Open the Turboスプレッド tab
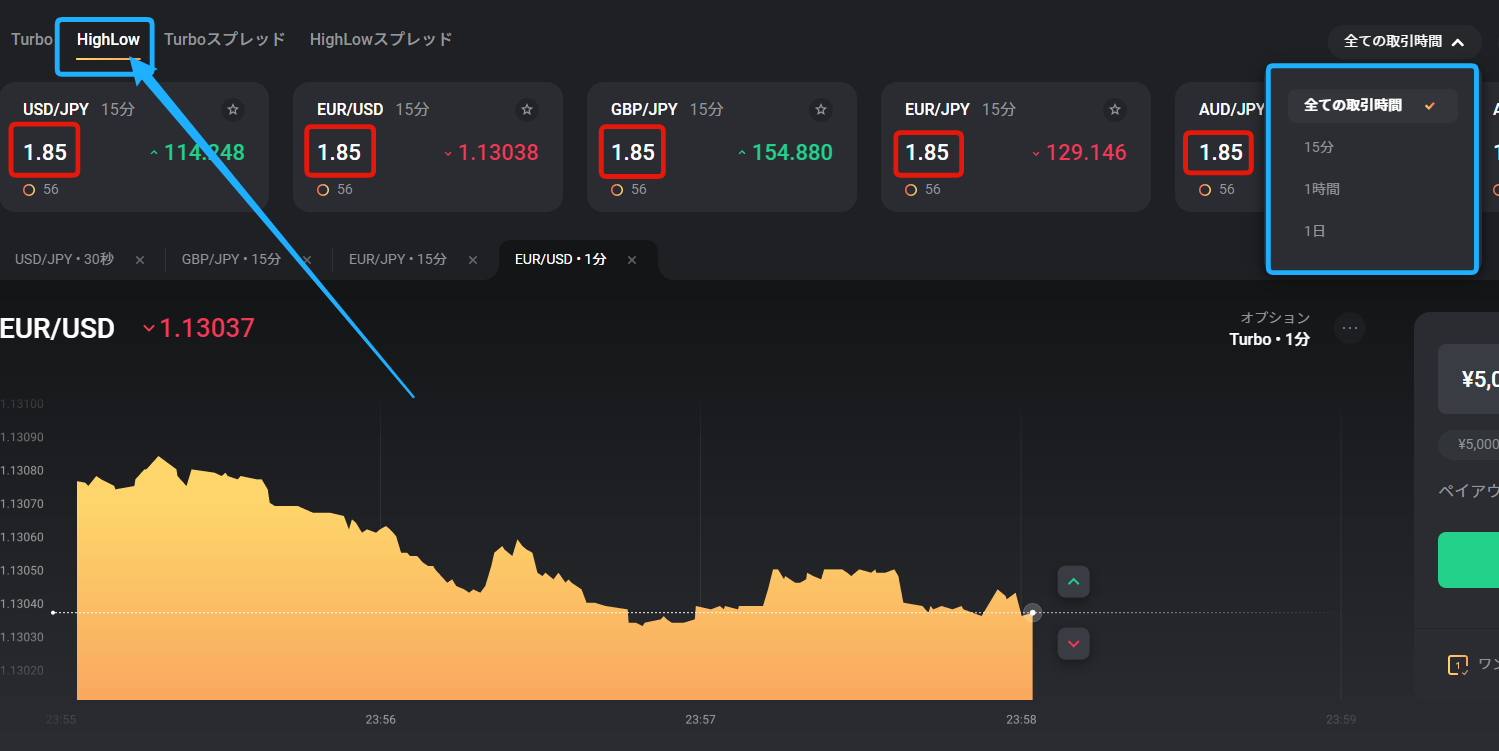This screenshot has width=1499, height=751. (x=225, y=39)
